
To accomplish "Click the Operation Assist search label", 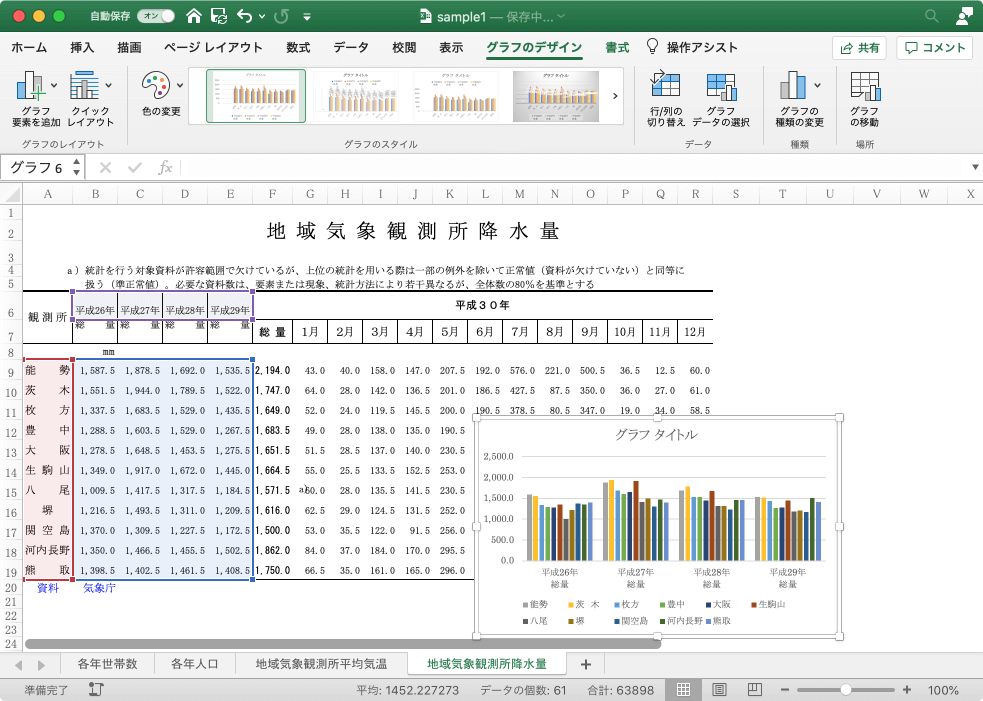I will click(702, 47).
